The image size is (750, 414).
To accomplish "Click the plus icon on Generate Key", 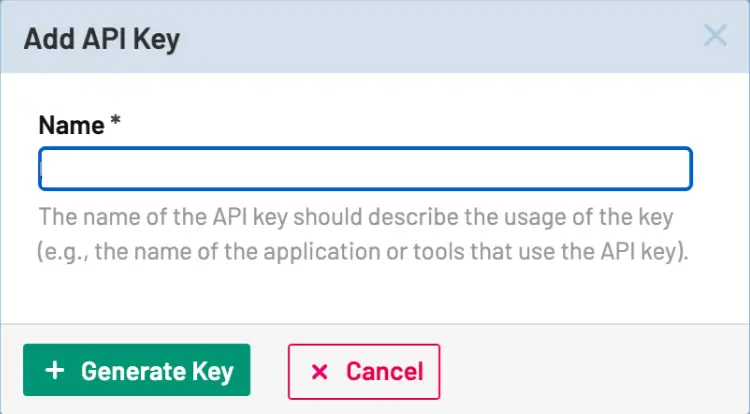I will click(56, 371).
